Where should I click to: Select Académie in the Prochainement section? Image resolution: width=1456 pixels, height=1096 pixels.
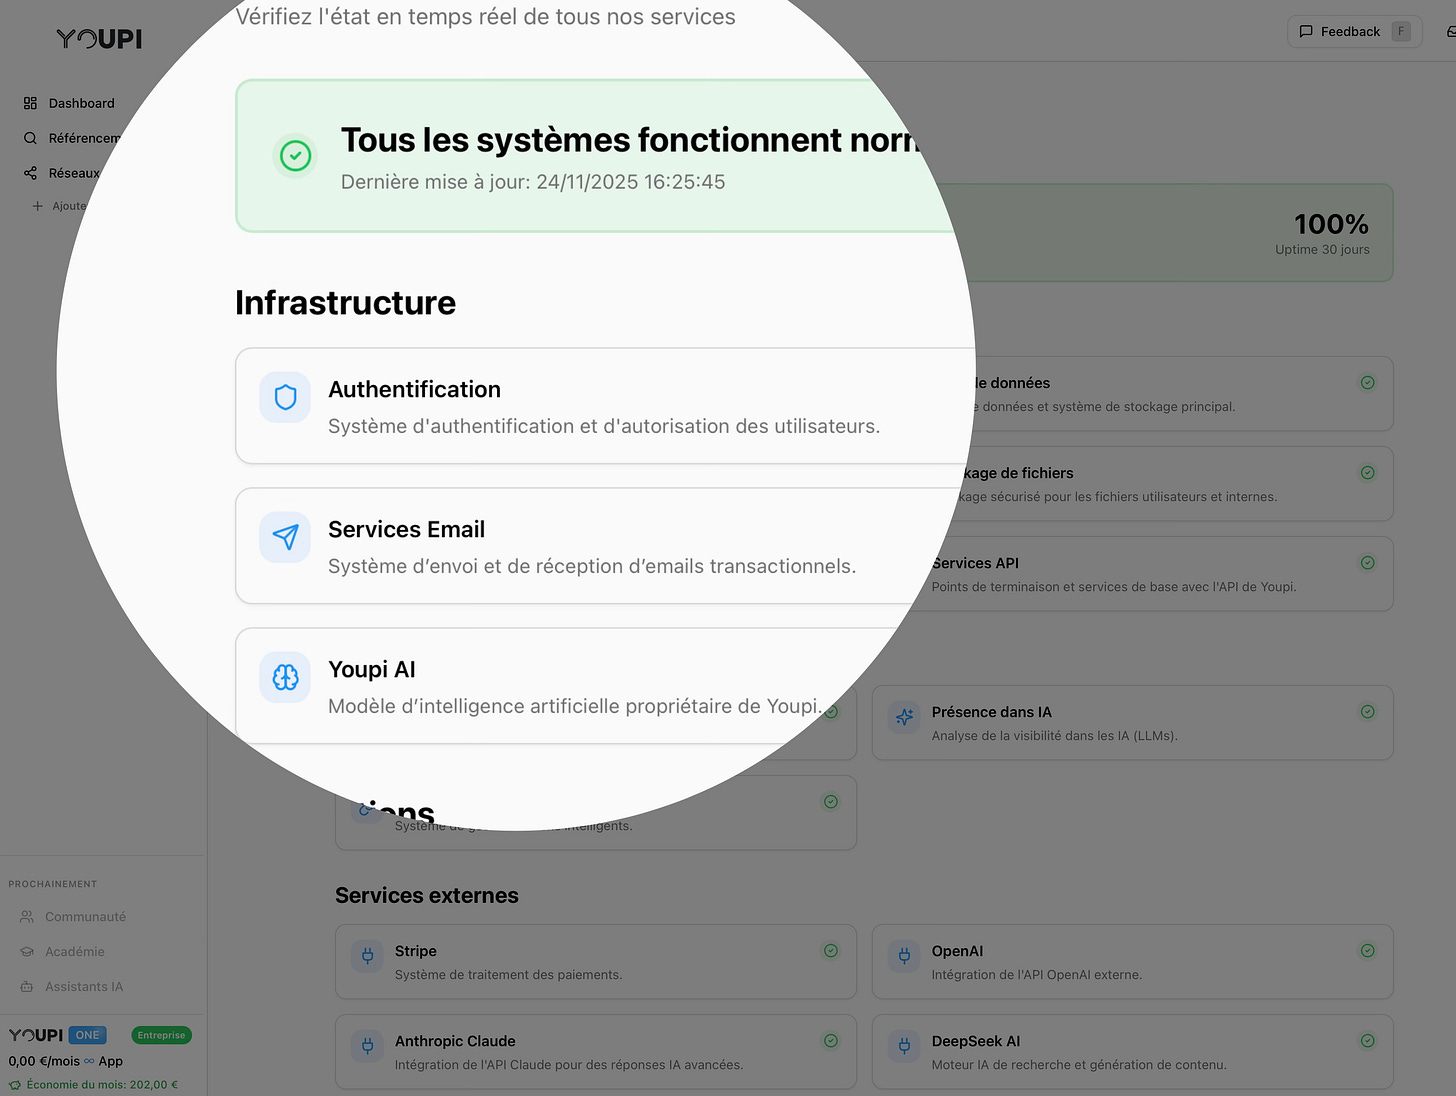pyautogui.click(x=75, y=952)
